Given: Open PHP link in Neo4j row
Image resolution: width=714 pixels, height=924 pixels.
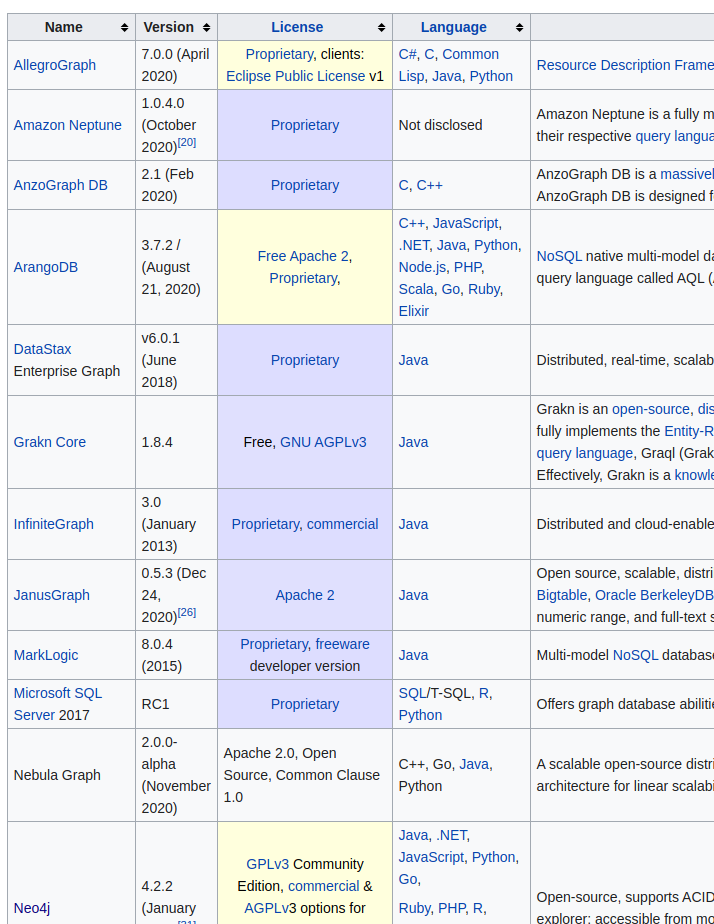Looking at the screenshot, I should (452, 909).
